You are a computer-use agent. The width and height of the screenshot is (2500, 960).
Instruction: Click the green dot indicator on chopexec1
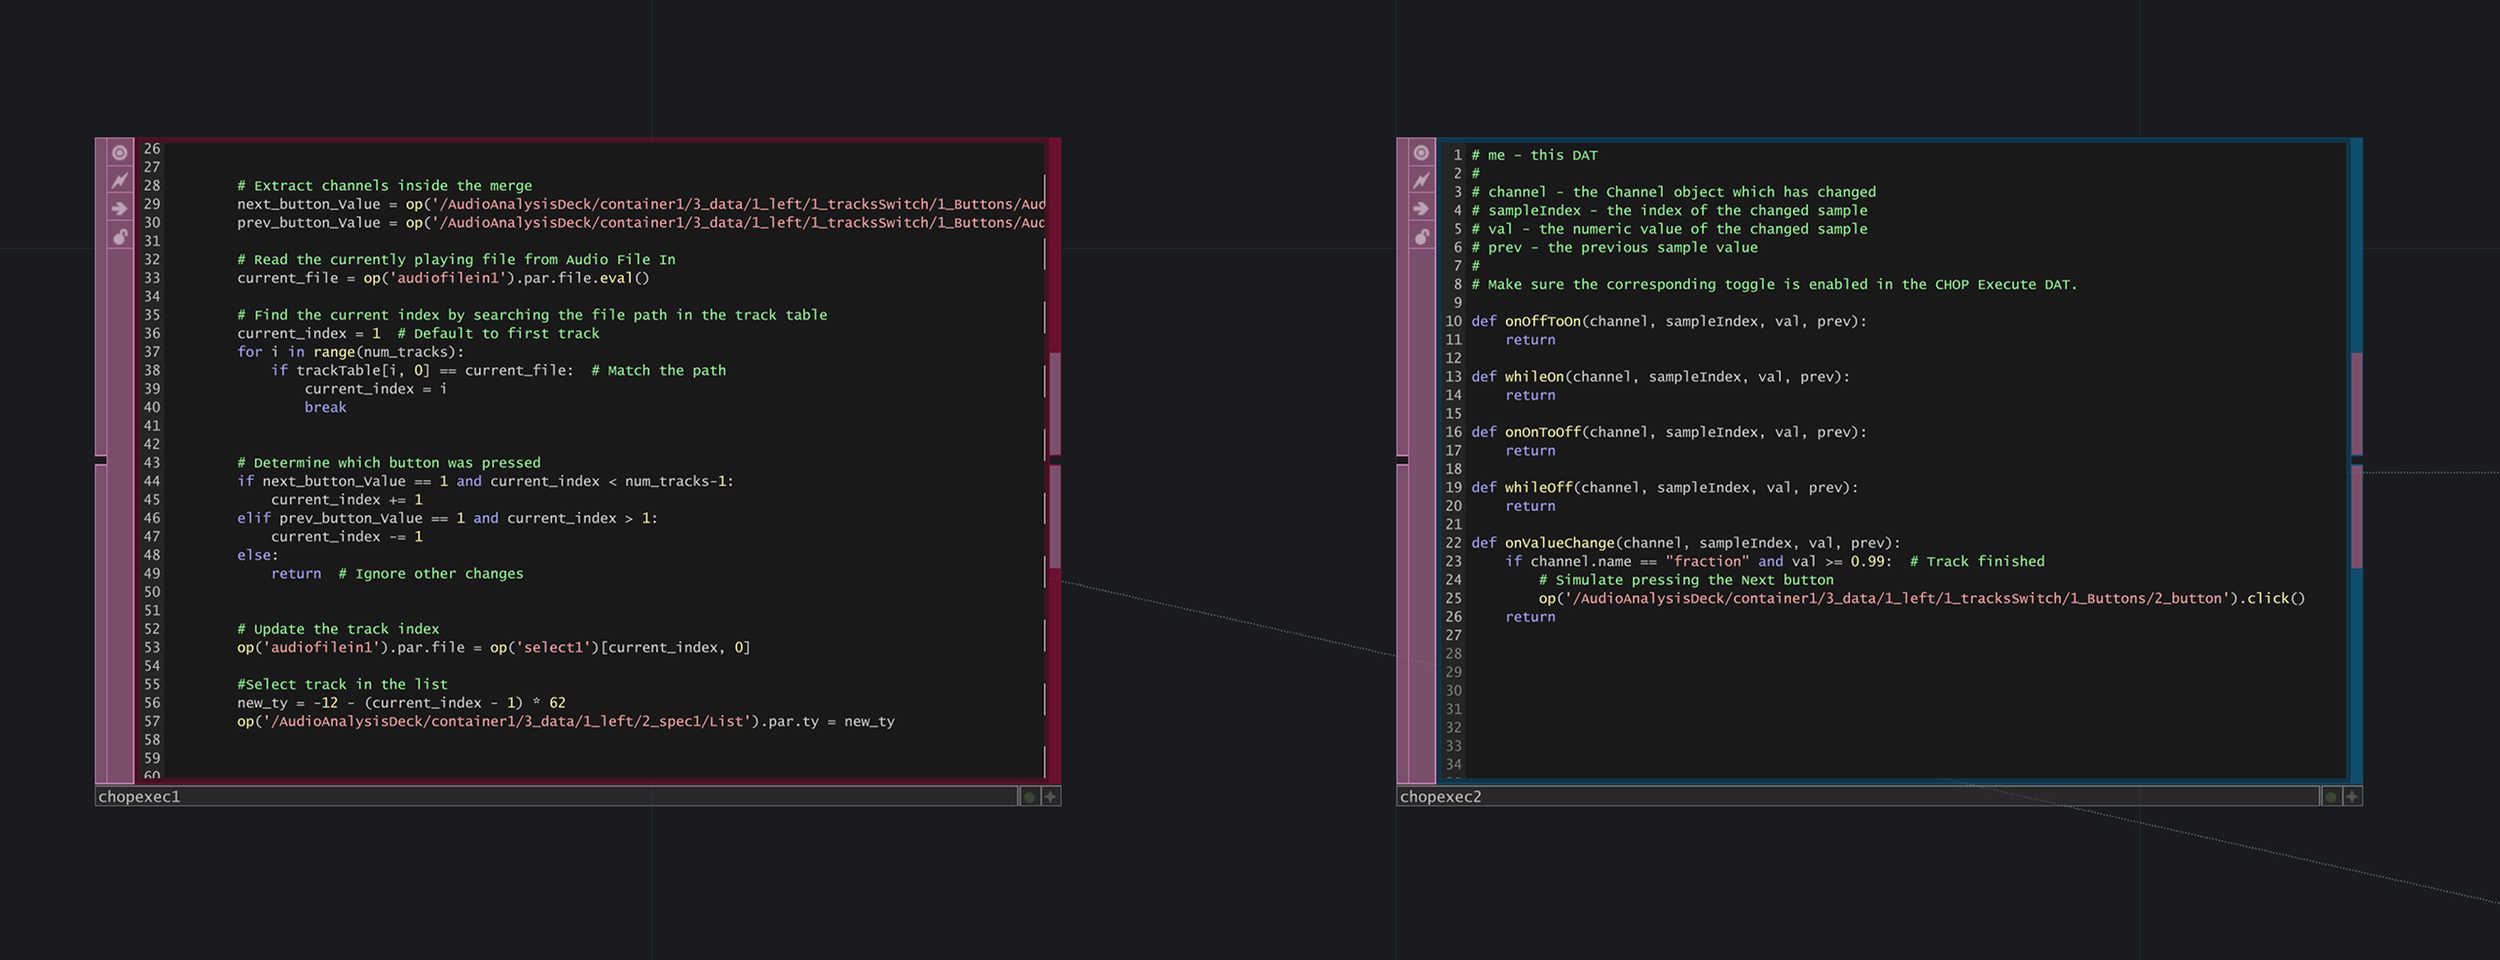(1030, 797)
